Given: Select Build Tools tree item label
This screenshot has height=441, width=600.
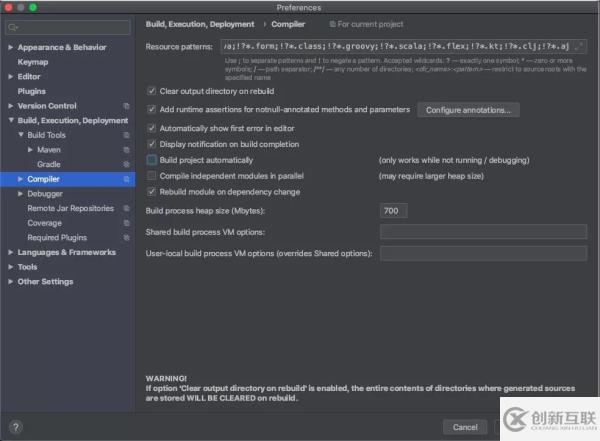Looking at the screenshot, I should pyautogui.click(x=46, y=135).
